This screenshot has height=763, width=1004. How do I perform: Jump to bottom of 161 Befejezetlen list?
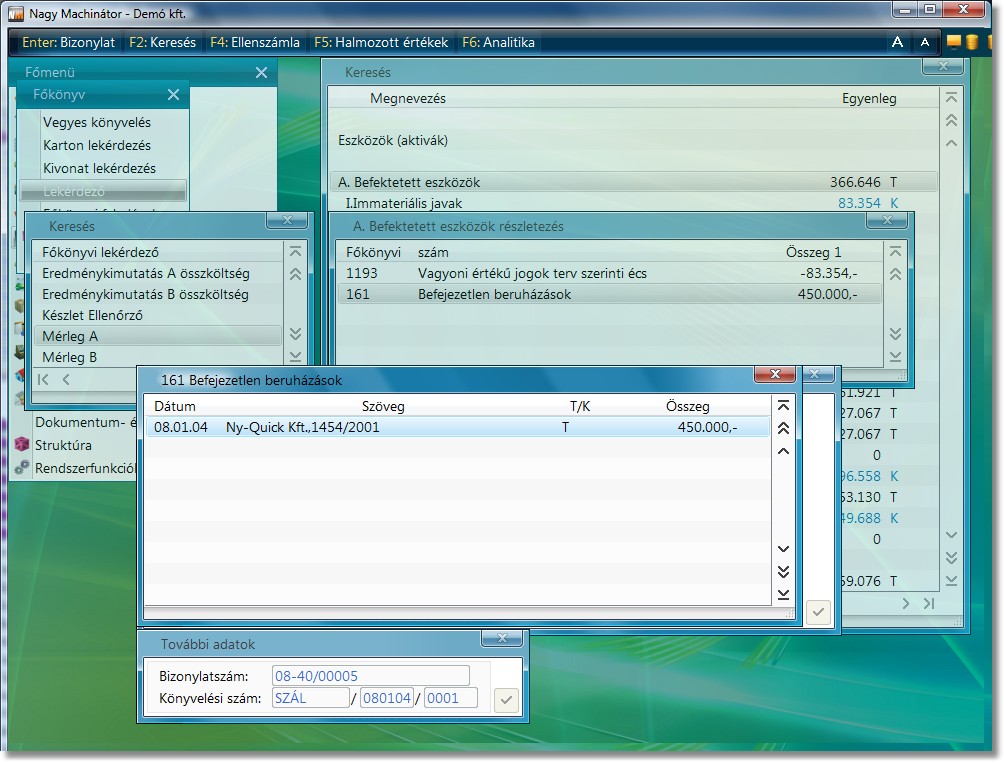(783, 594)
